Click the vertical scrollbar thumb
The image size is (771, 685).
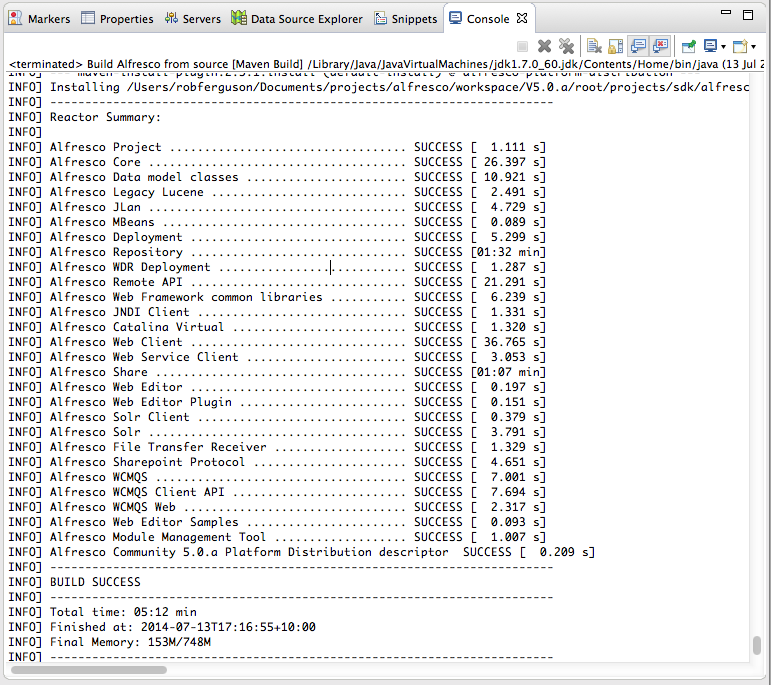pos(757,645)
